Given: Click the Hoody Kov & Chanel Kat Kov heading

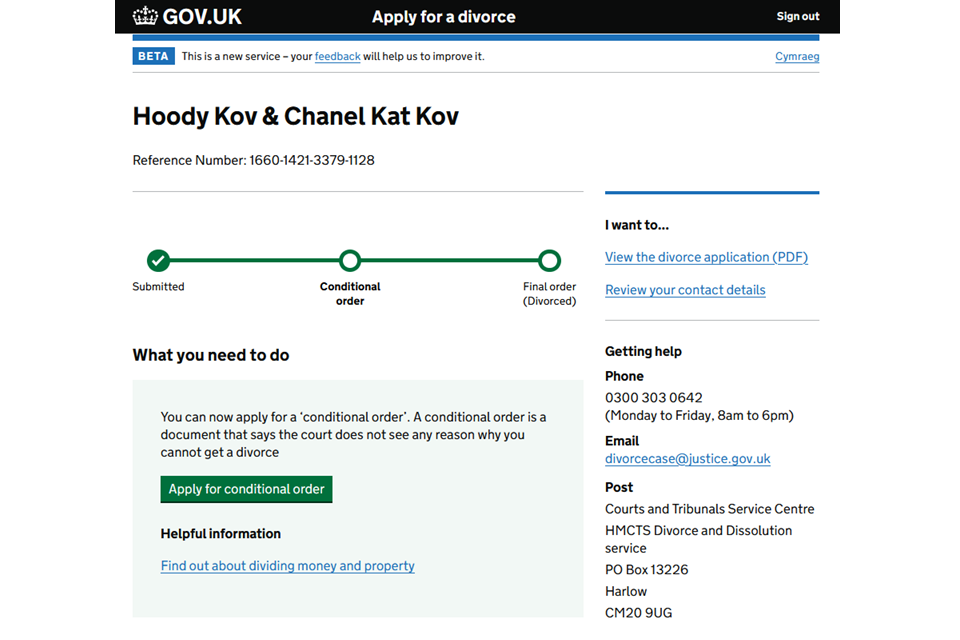Looking at the screenshot, I should (295, 116).
